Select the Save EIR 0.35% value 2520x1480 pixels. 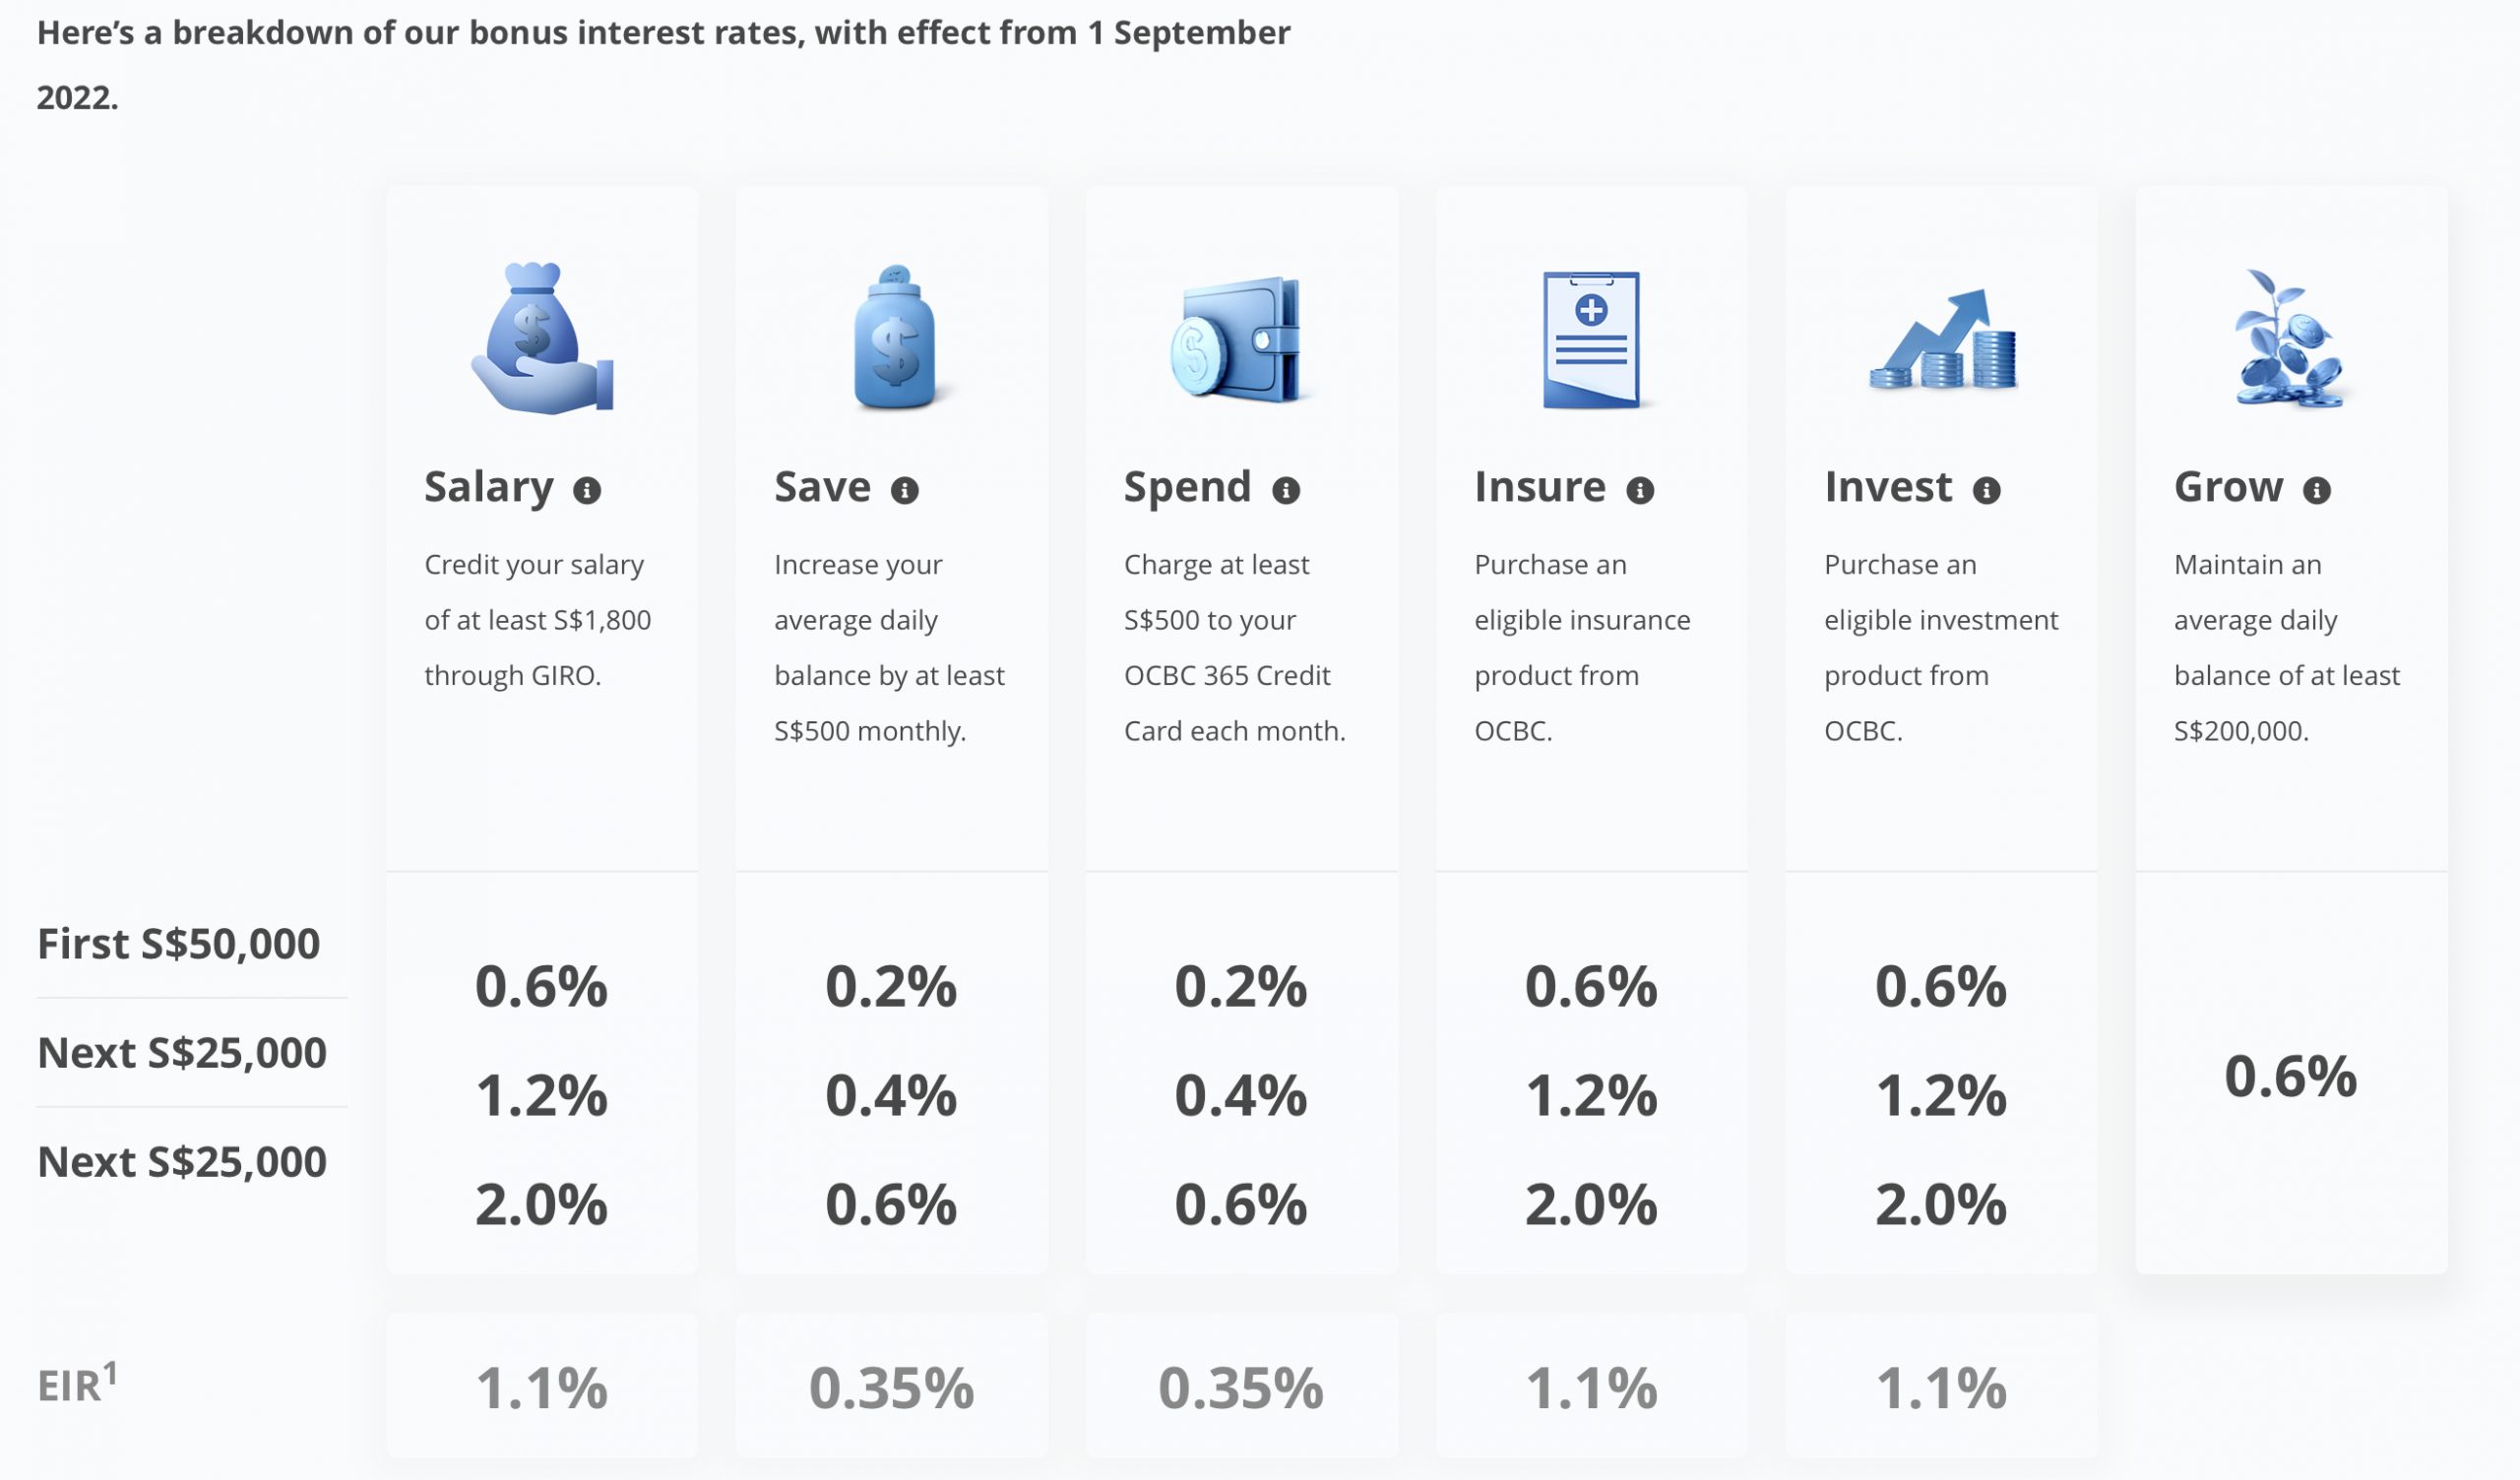(x=891, y=1388)
